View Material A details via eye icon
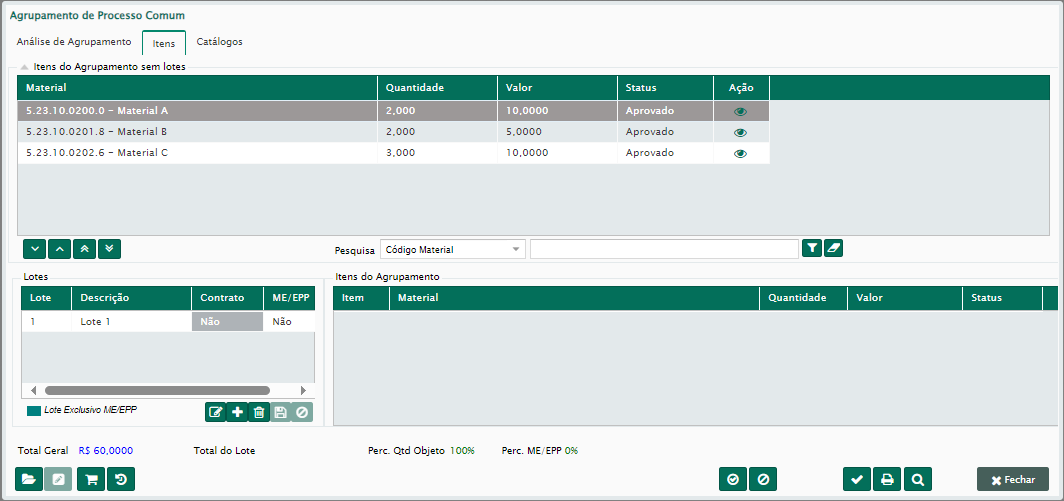 [x=740, y=111]
